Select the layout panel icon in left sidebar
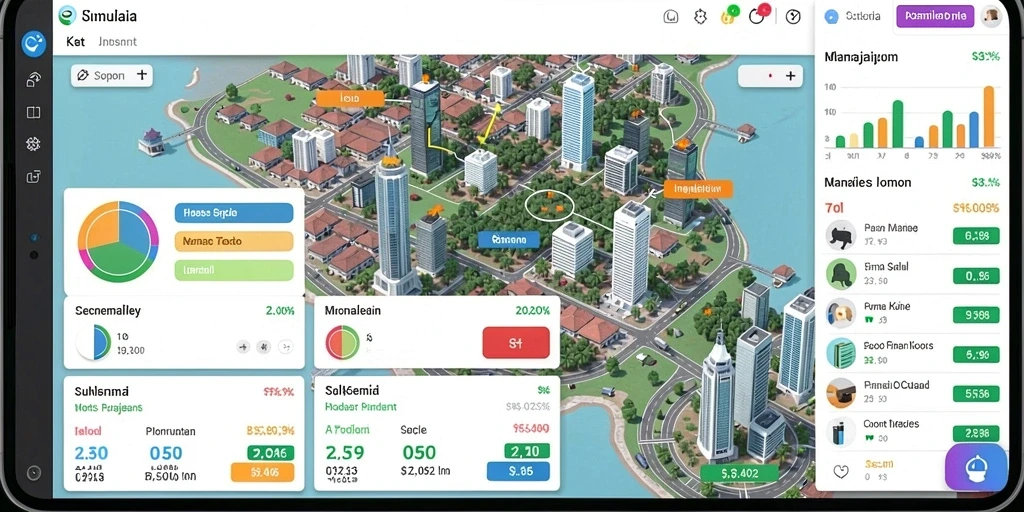Image resolution: width=1024 pixels, height=512 pixels. tap(33, 112)
